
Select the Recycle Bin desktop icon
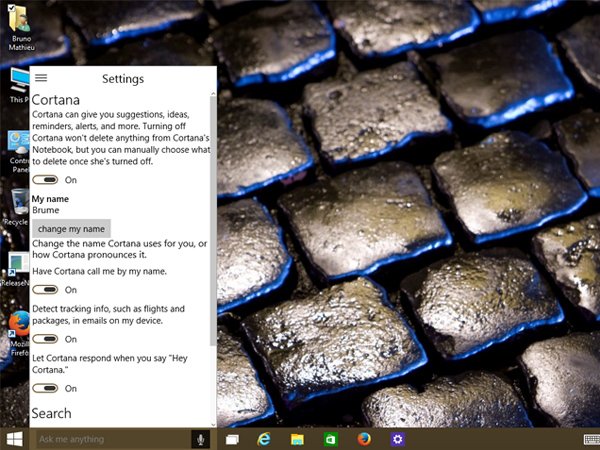click(x=17, y=207)
